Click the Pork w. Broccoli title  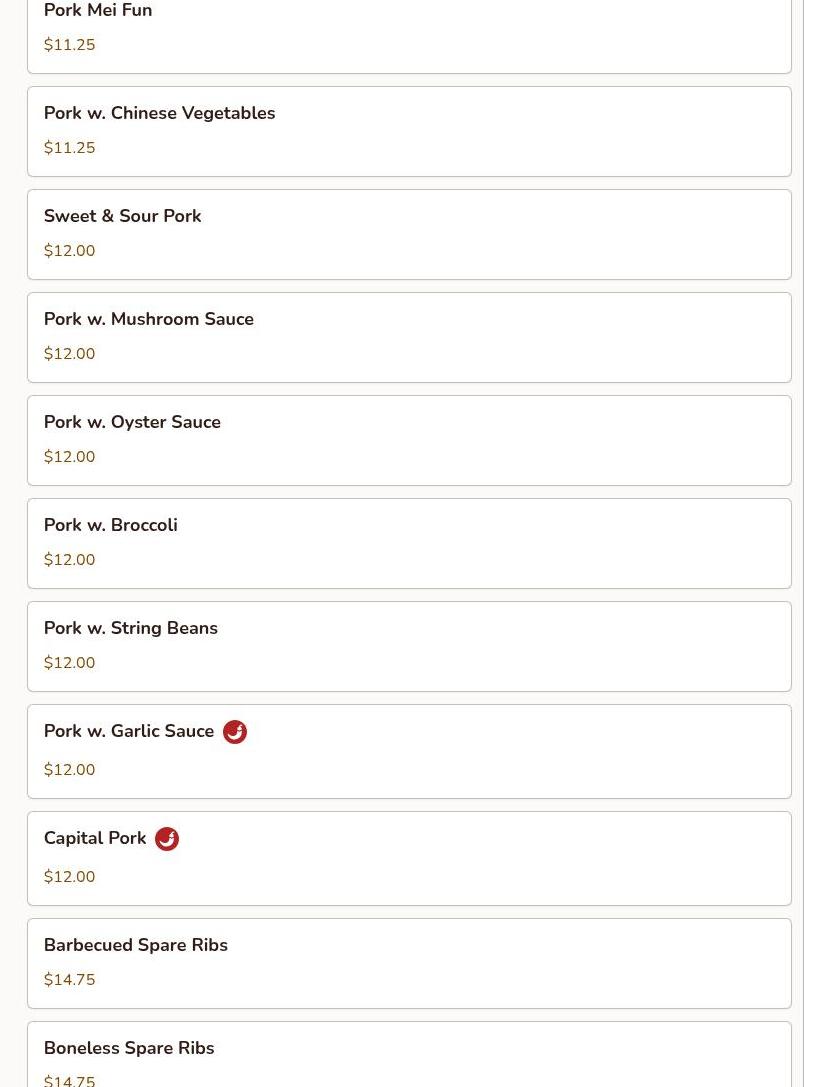click(111, 525)
